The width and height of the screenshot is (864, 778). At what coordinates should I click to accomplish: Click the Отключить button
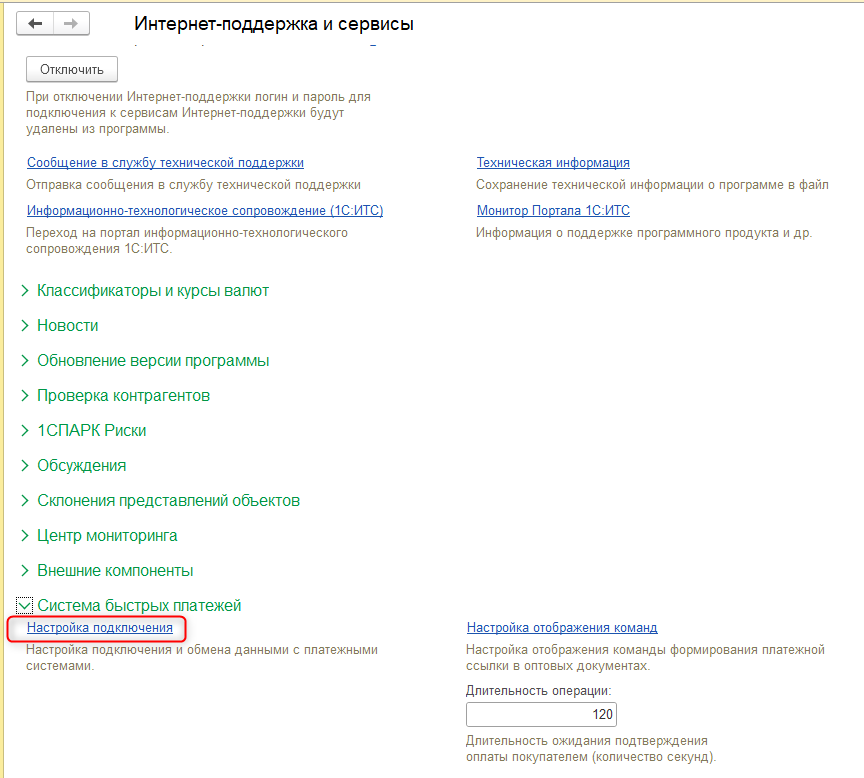click(x=72, y=69)
